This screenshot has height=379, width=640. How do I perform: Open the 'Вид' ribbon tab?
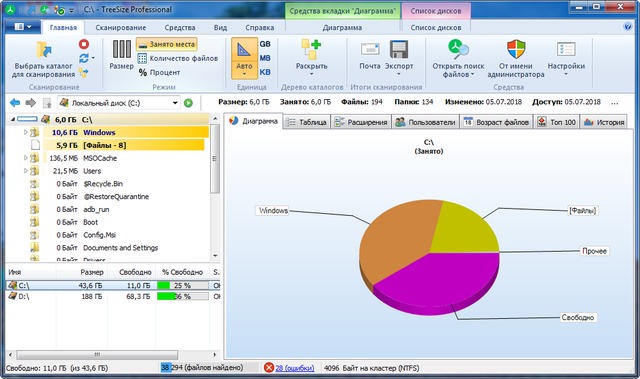click(x=220, y=28)
